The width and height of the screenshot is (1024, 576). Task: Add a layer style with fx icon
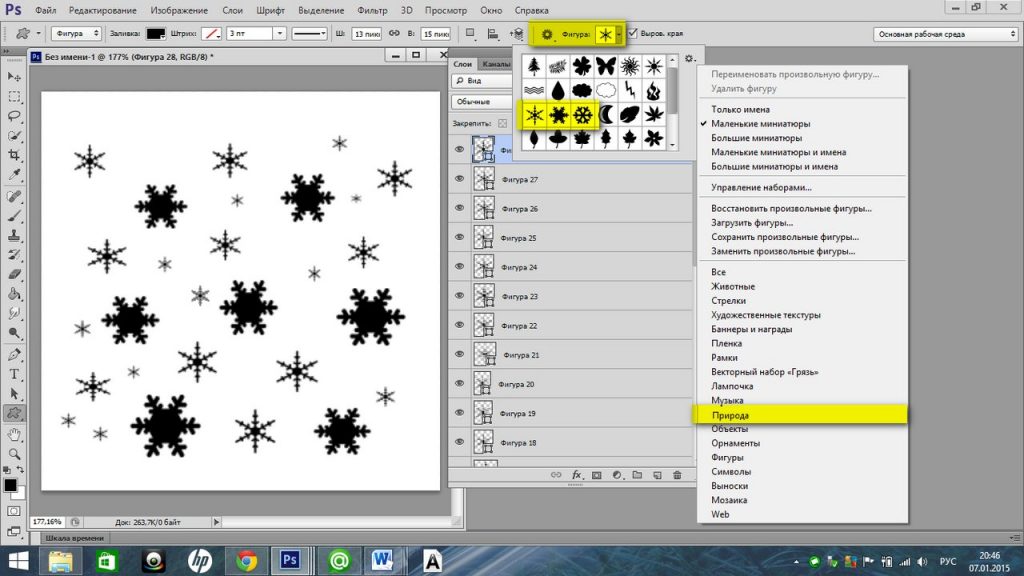click(x=576, y=475)
